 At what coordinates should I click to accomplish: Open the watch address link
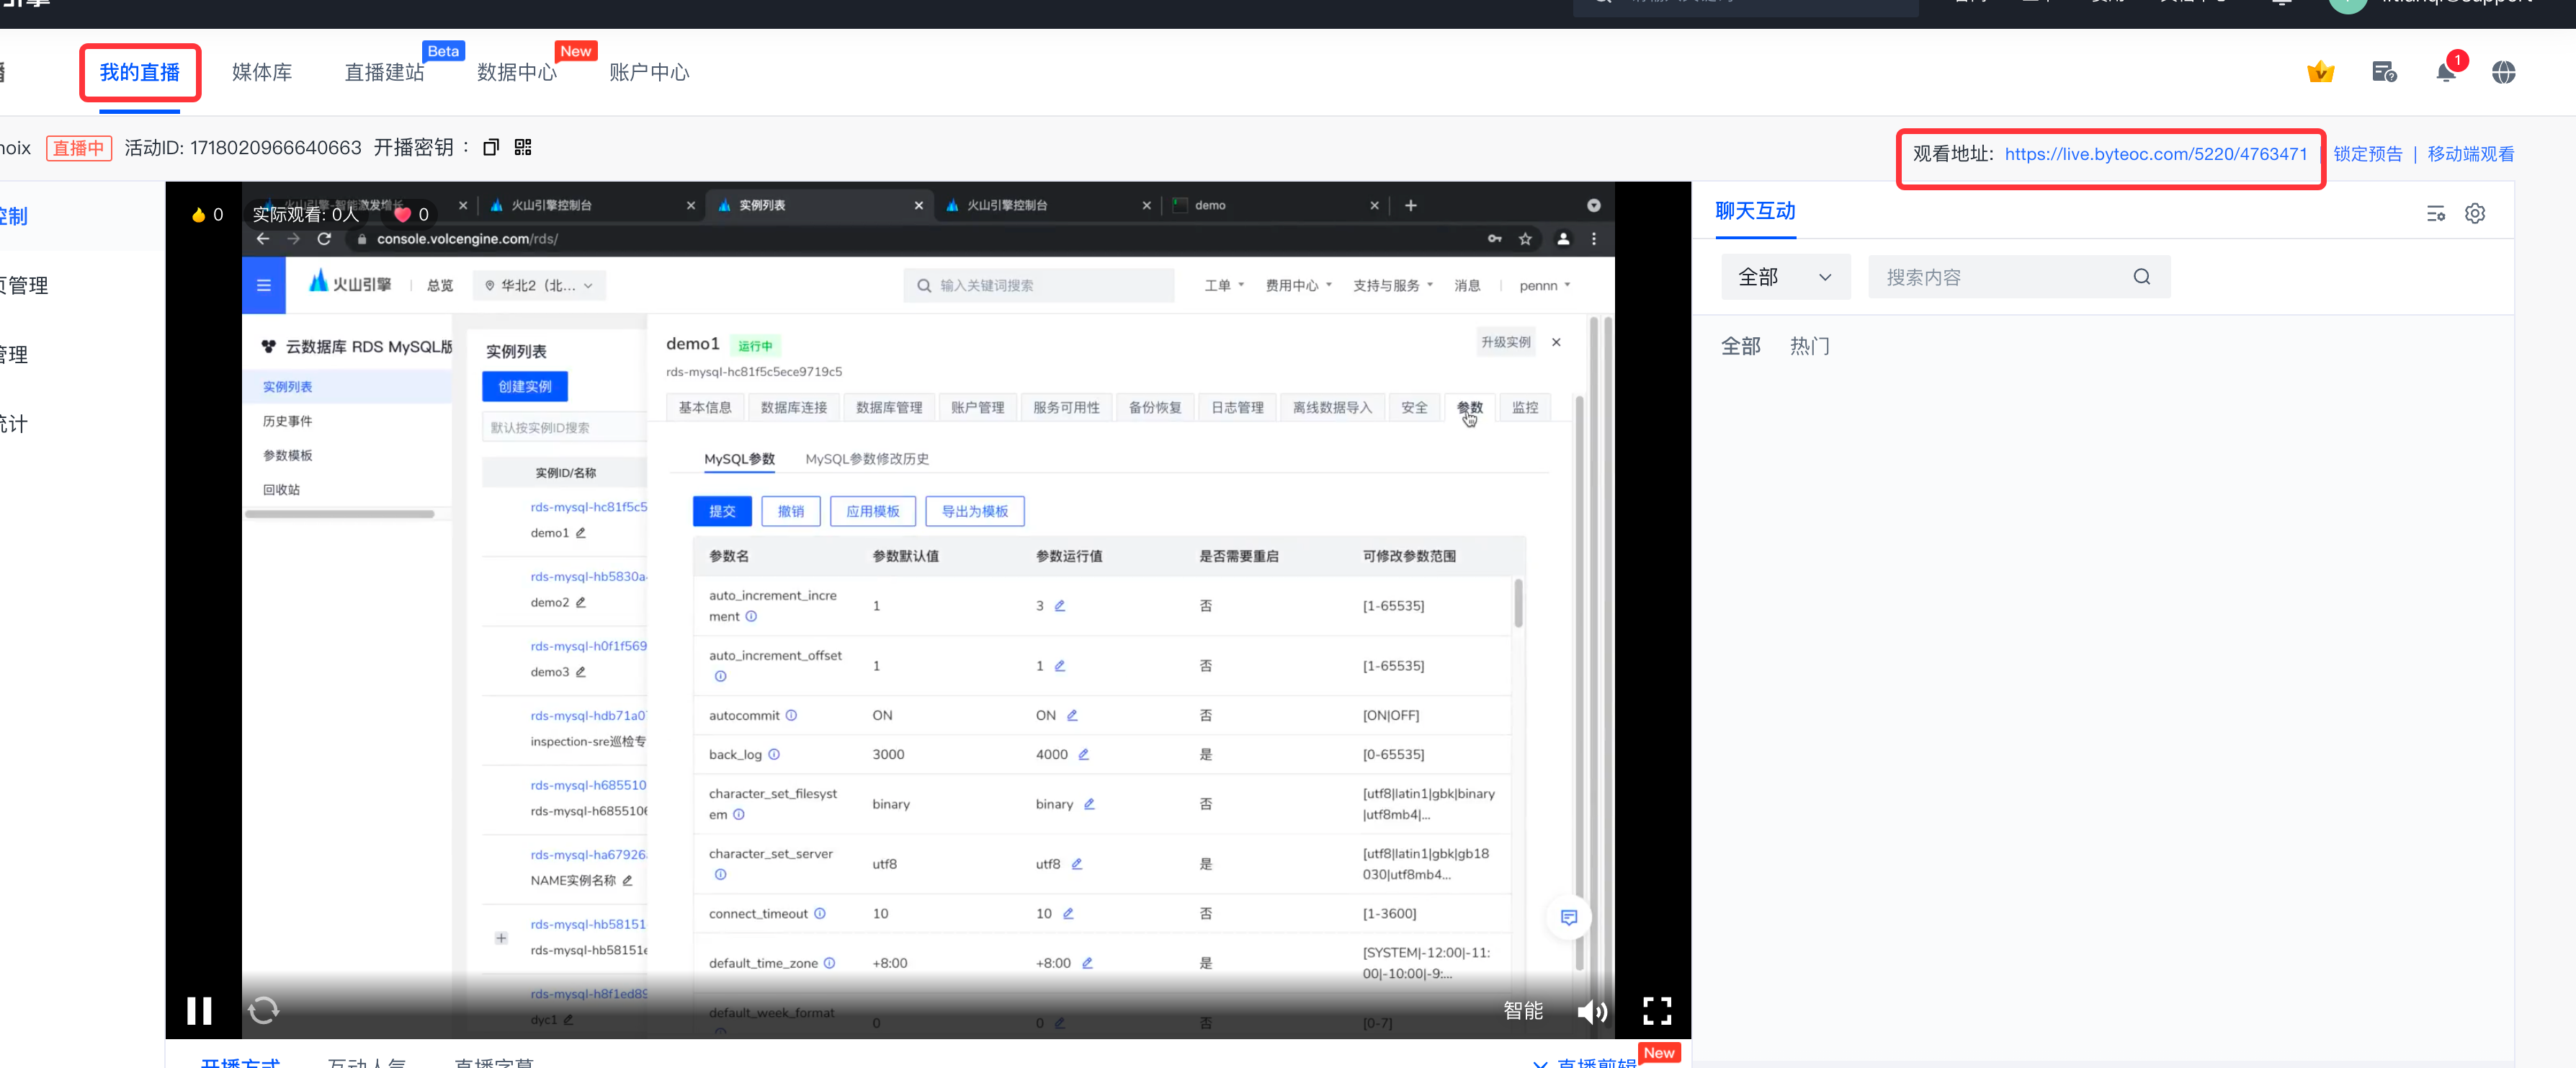pyautogui.click(x=2155, y=154)
